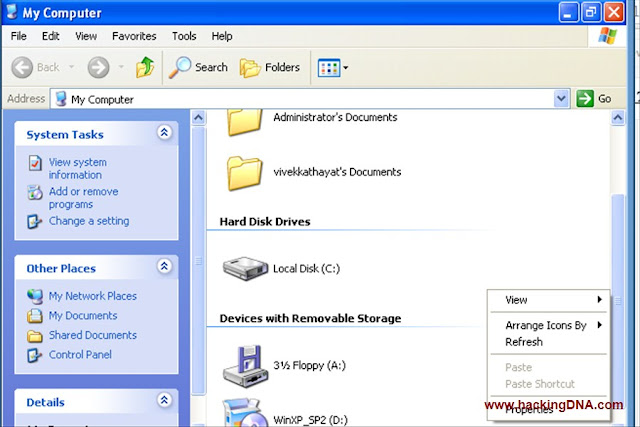Select Administrator's Documents folder icon
640x427 pixels.
[244, 122]
